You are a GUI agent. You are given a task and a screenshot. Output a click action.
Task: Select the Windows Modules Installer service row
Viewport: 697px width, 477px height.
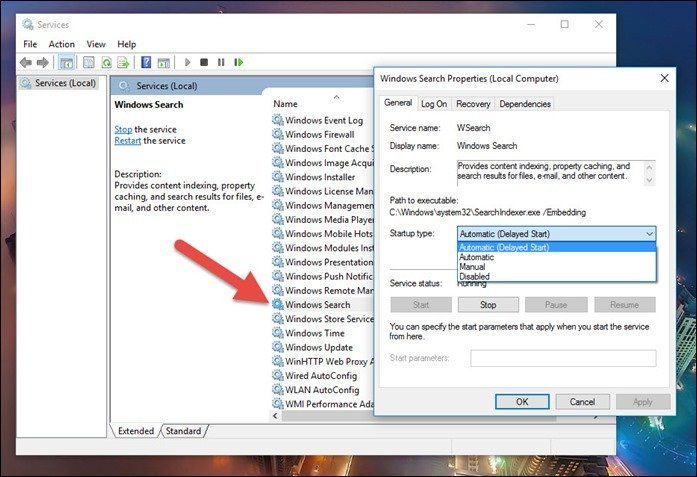point(323,248)
